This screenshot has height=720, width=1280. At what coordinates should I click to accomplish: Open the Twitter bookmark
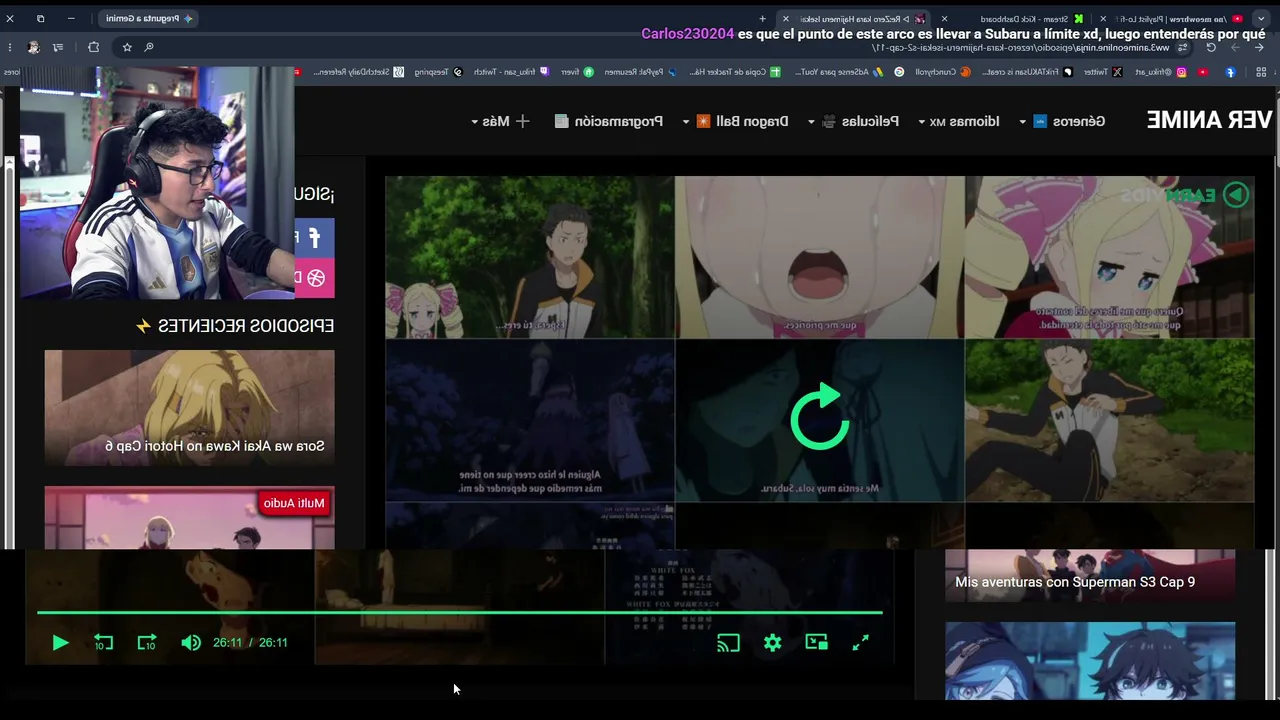click(1103, 72)
